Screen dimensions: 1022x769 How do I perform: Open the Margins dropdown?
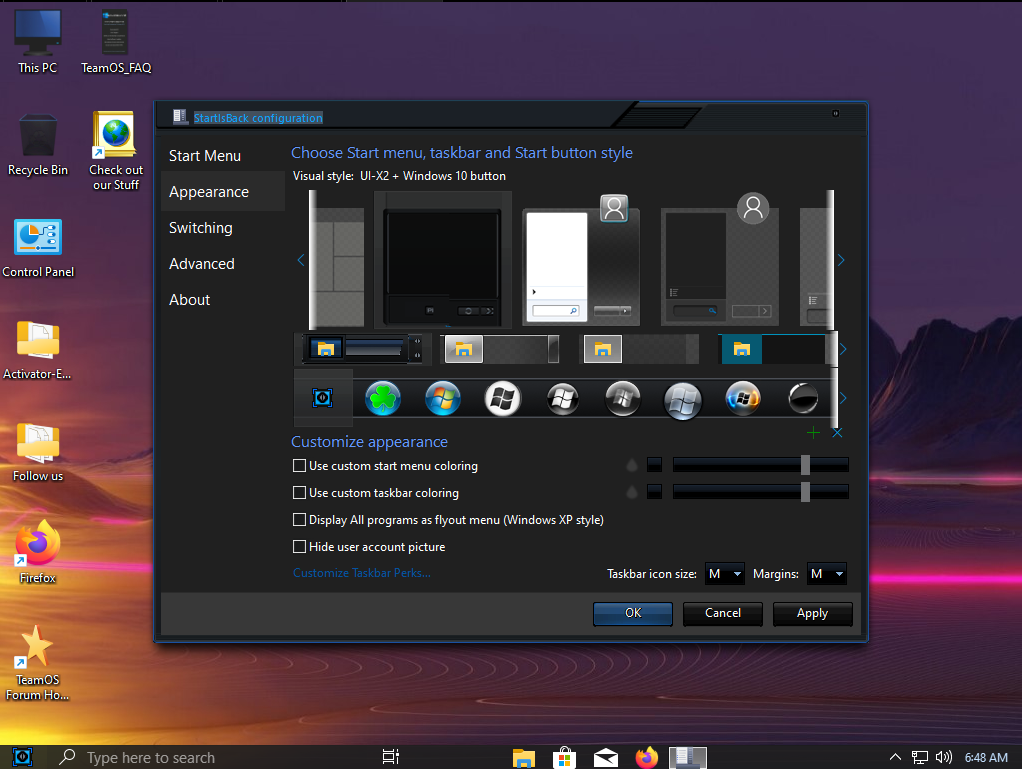point(827,574)
